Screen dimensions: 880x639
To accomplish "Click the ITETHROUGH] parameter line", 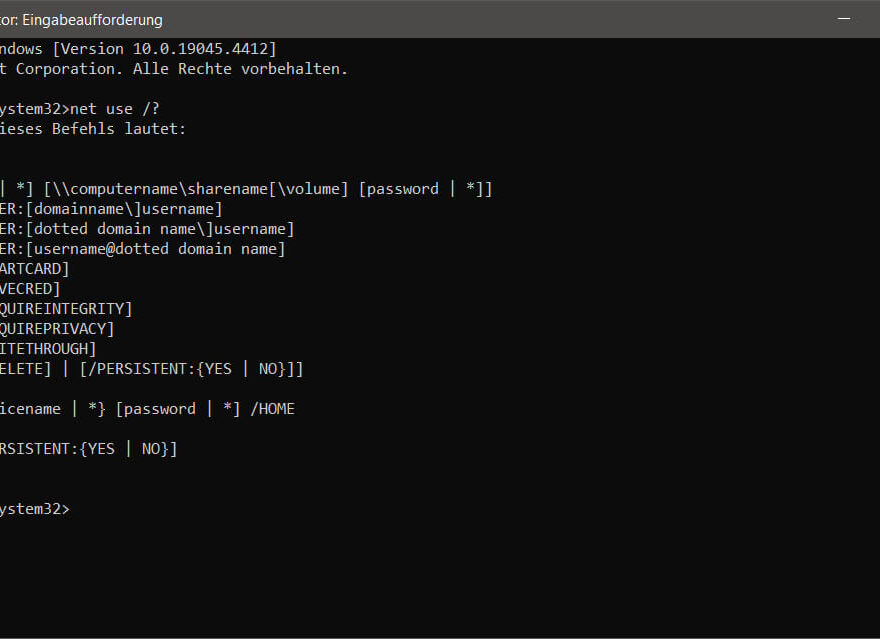I will click(48, 349).
